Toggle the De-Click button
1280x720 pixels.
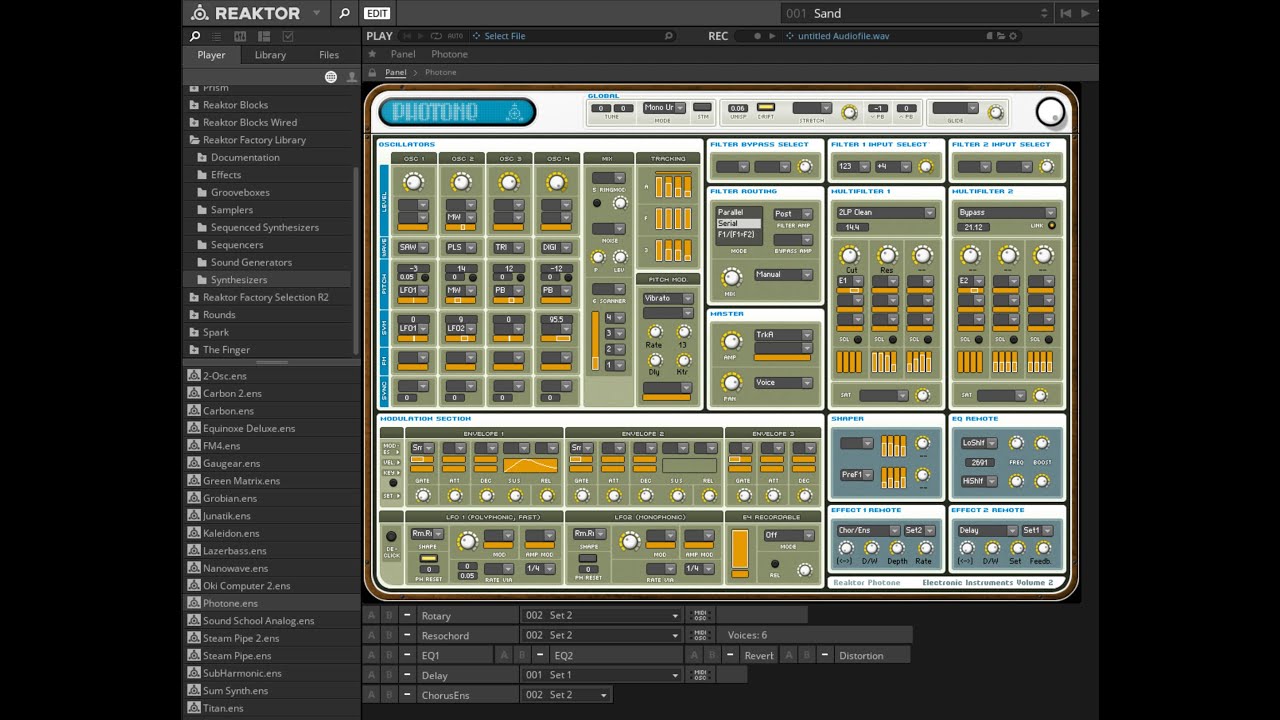click(391, 537)
